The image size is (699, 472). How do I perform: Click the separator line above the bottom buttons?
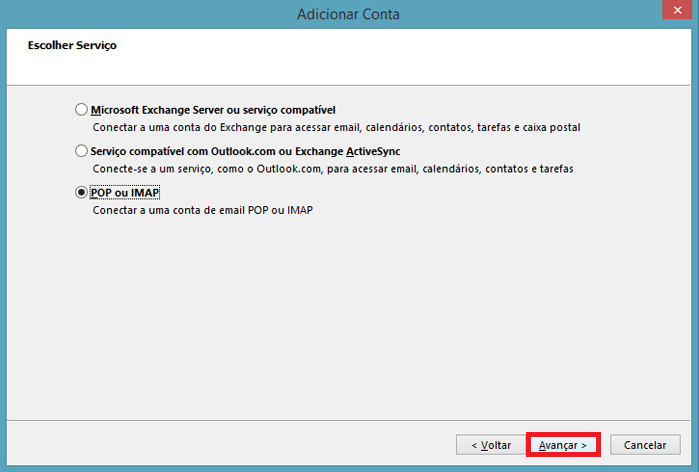coord(350,422)
